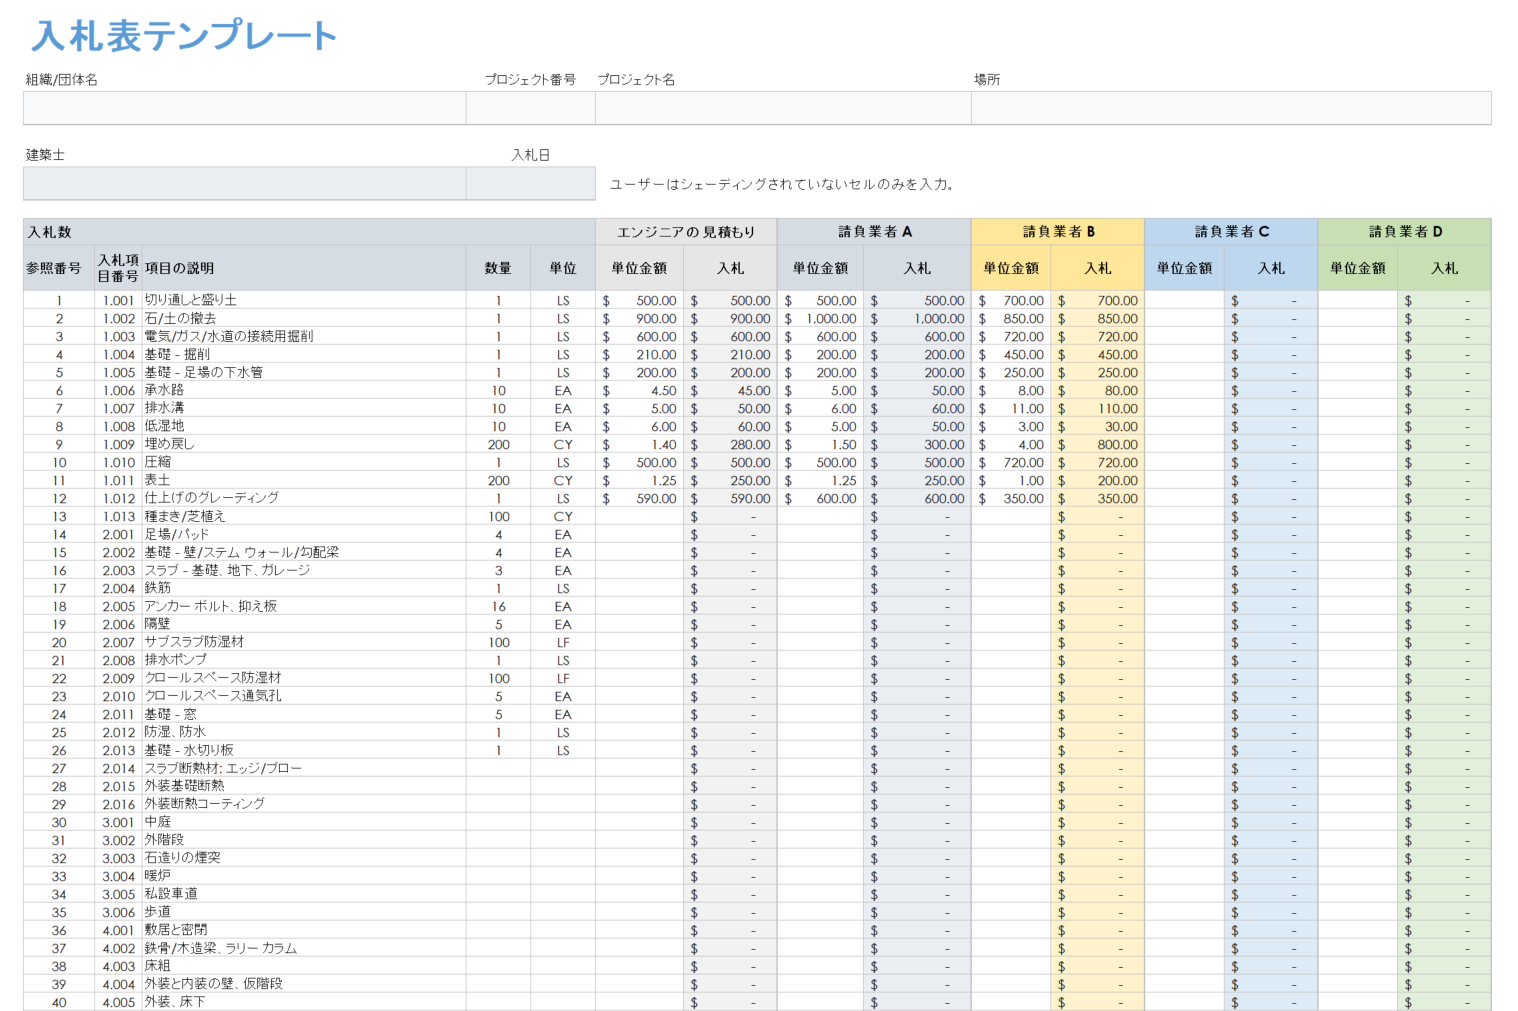This screenshot has height=1011, width=1518.
Task: Select the cell 承水路
Action: [304, 390]
